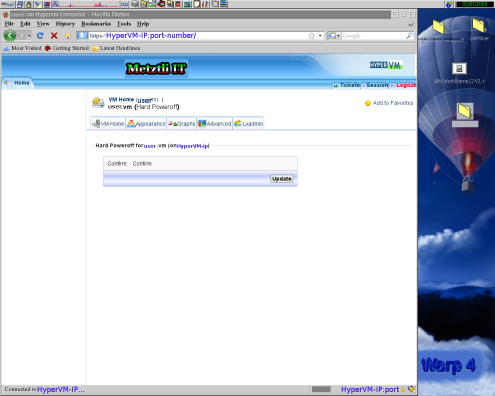This screenshot has height=396, width=495.
Task: Open the Tickets link
Action: tap(347, 85)
